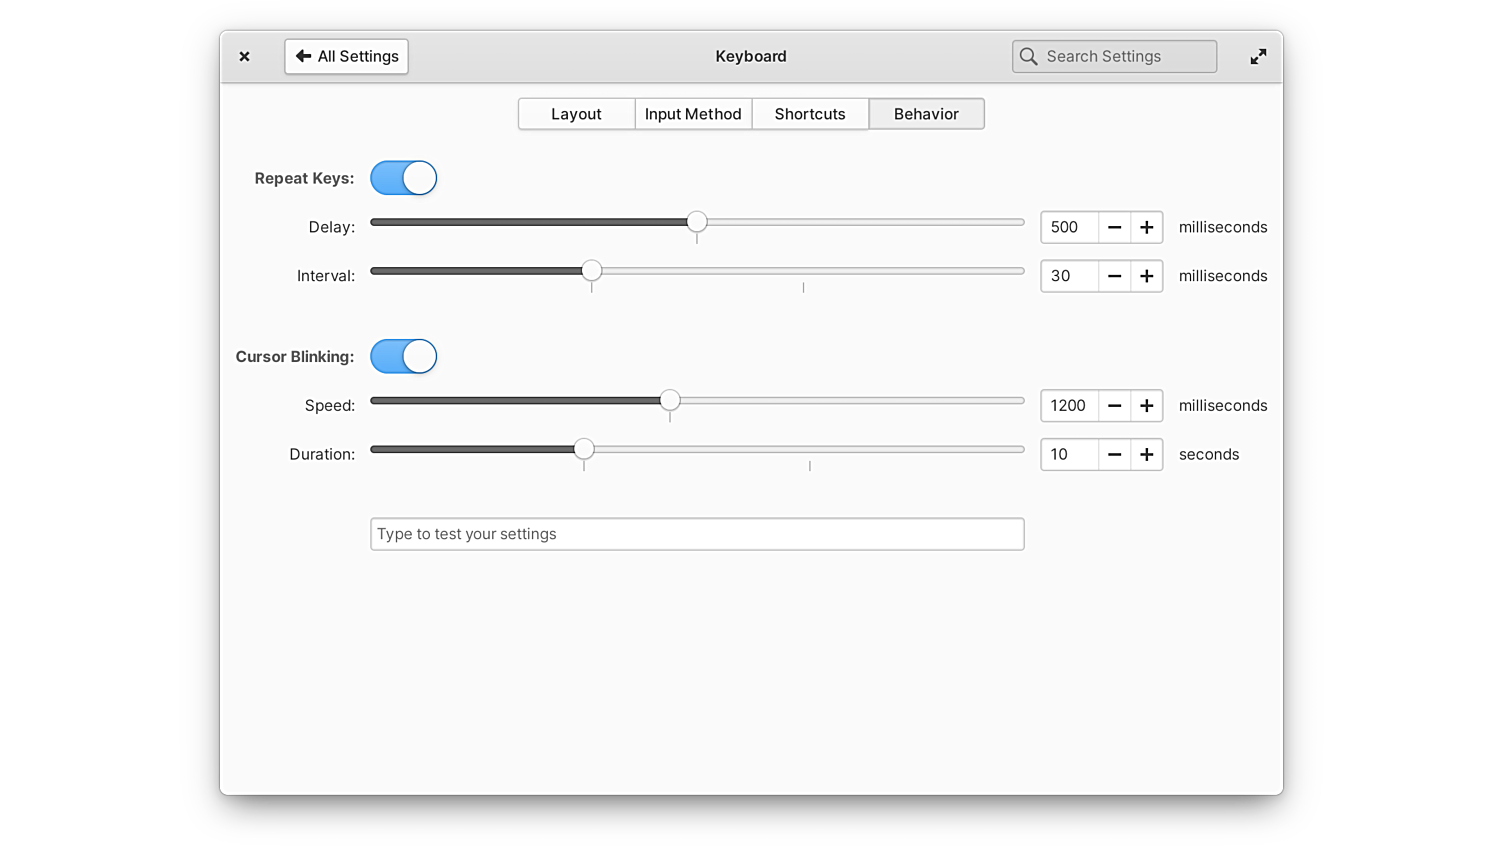Switch to the Layout tab
1504x846 pixels.
[576, 114]
